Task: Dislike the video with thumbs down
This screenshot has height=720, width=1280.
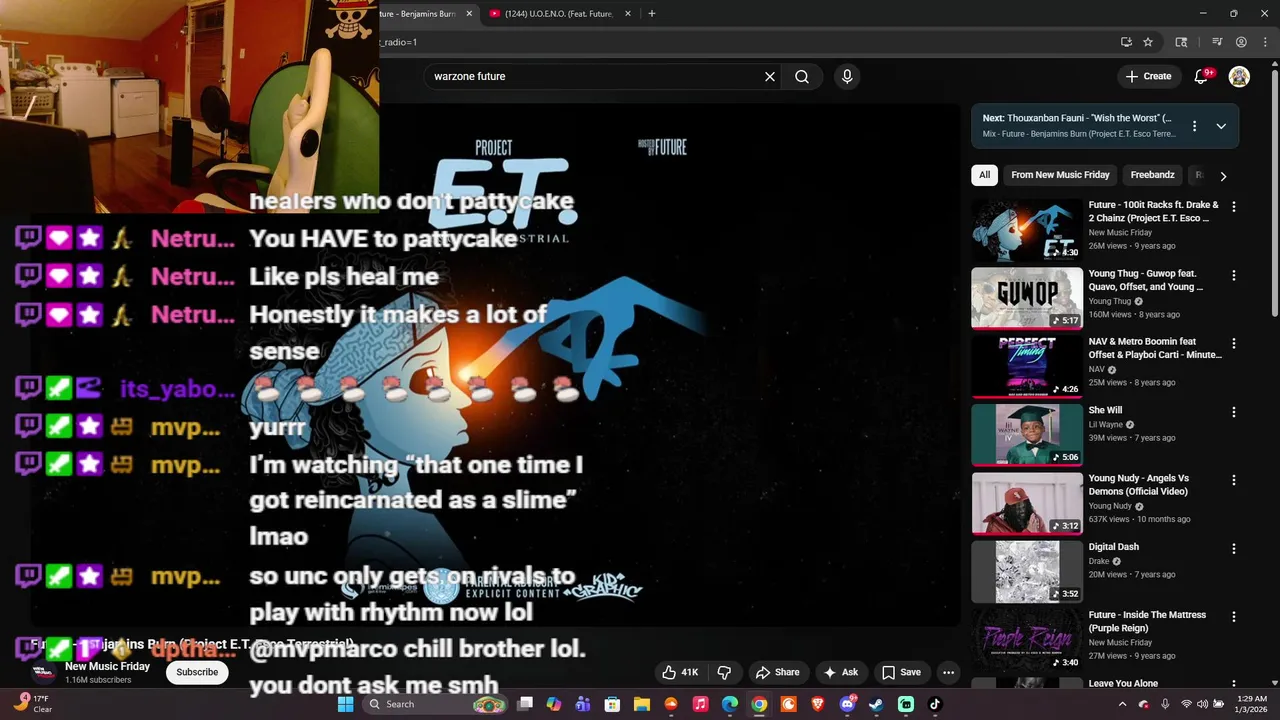Action: click(x=724, y=672)
